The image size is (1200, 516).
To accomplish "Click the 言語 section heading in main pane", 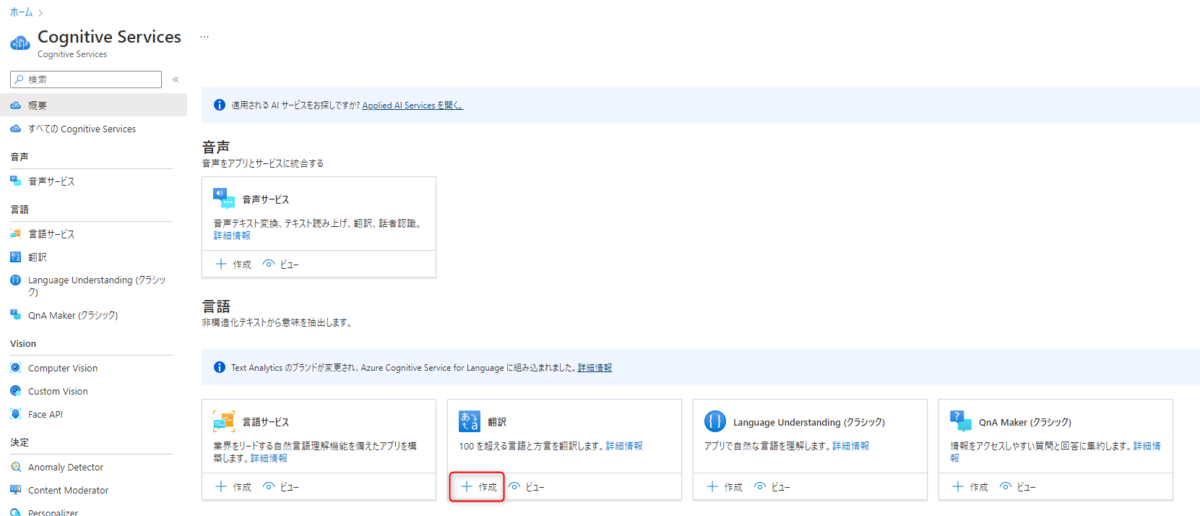I will pyautogui.click(x=216, y=306).
